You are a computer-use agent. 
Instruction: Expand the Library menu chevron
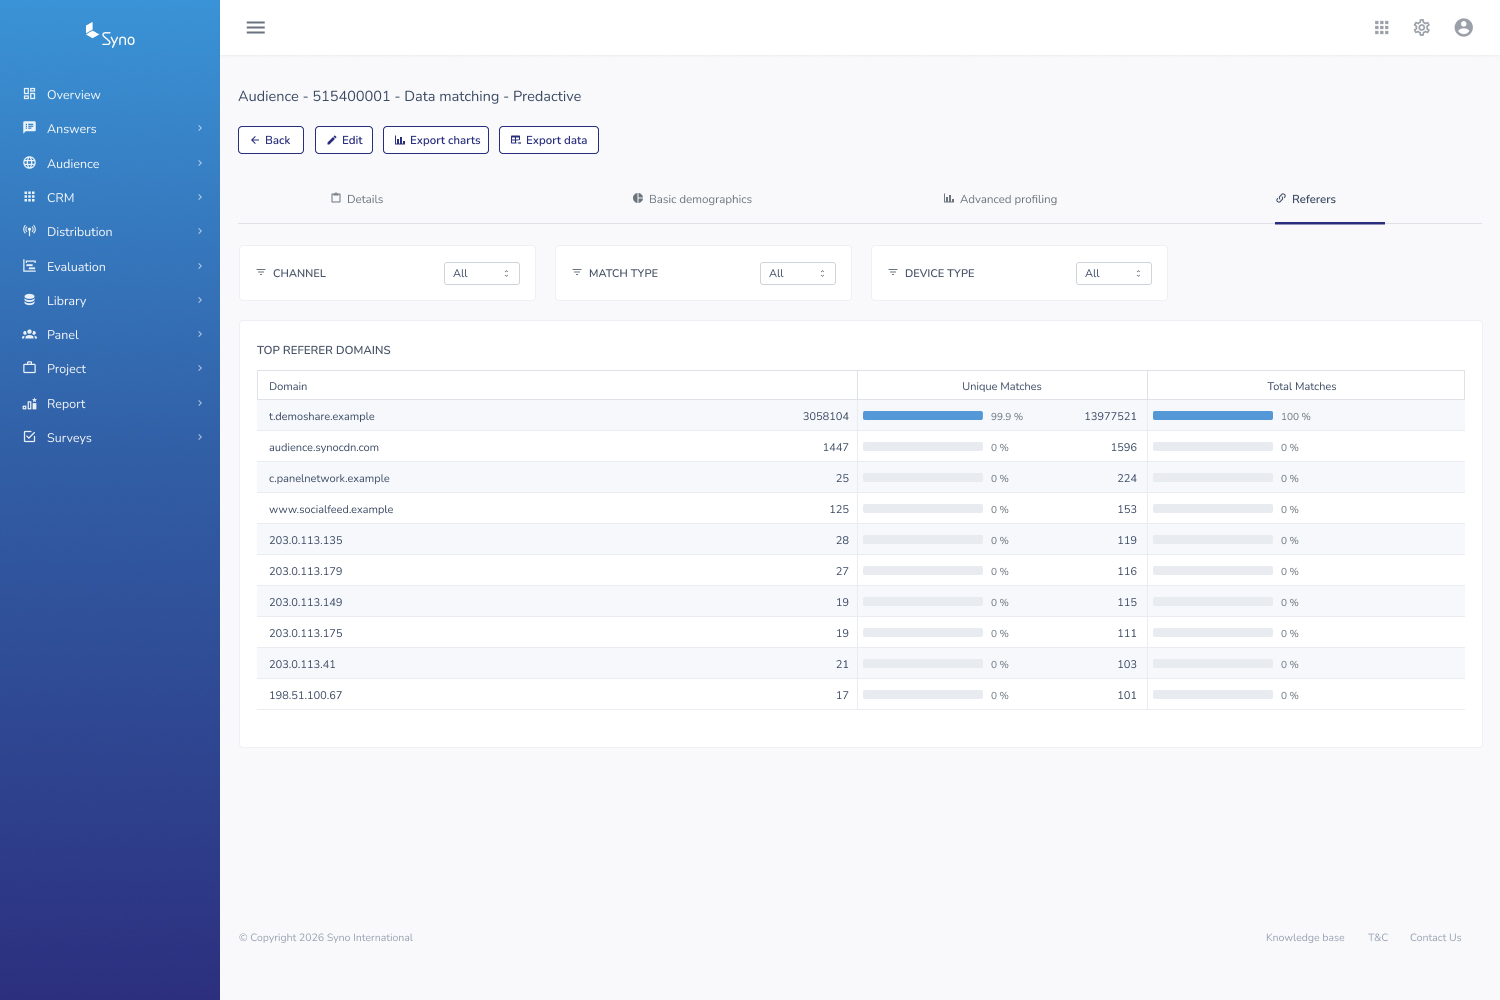200,300
